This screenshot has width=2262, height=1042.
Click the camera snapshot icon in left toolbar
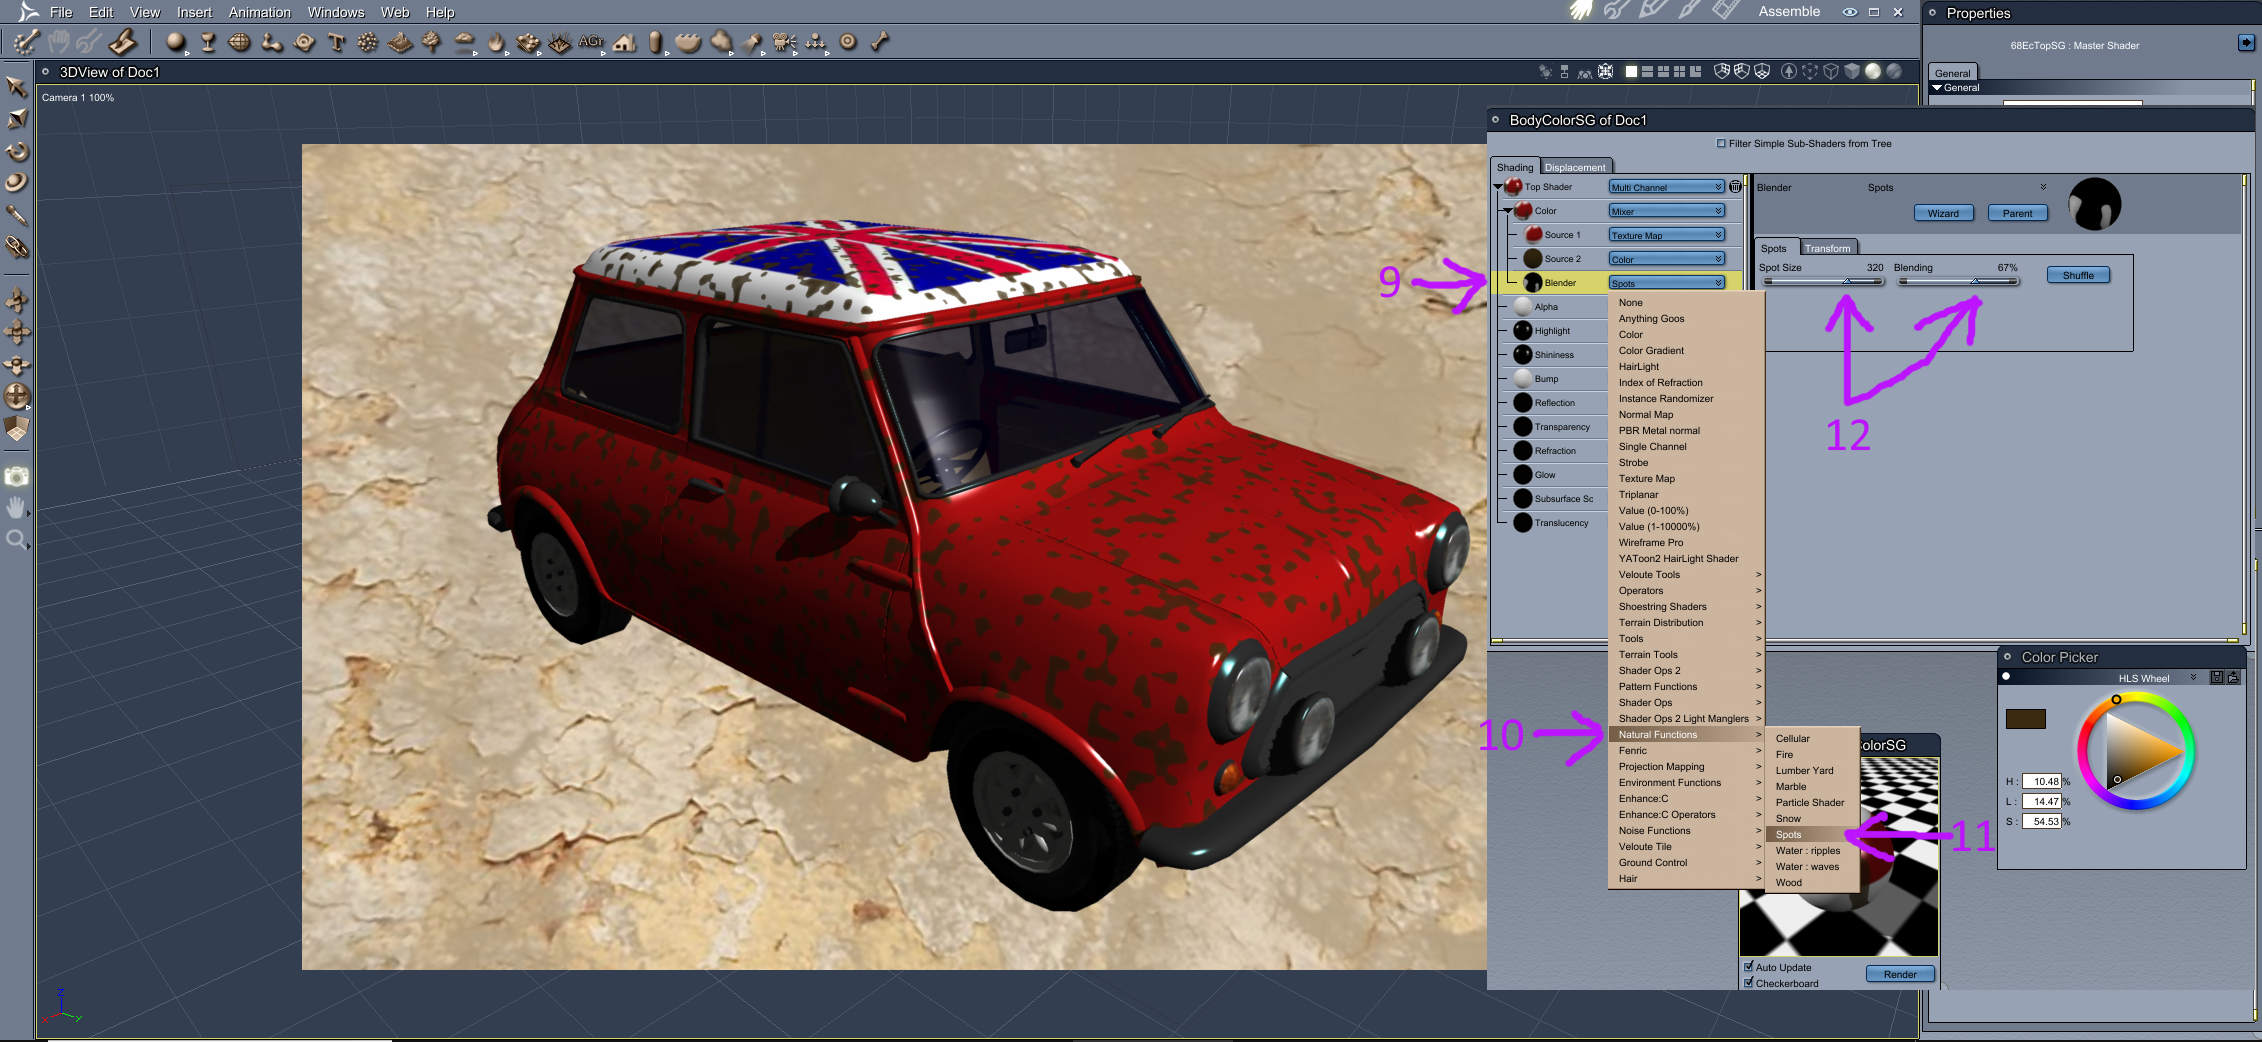(x=17, y=477)
